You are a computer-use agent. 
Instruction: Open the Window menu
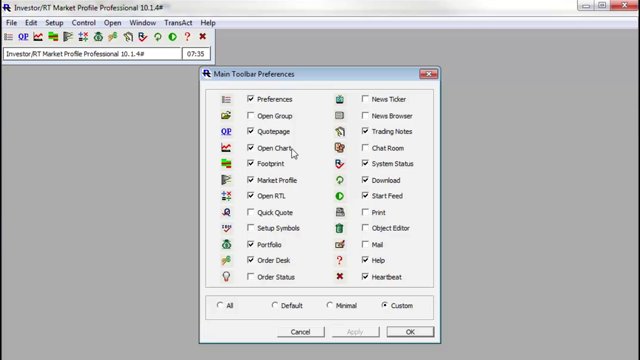[x=142, y=23]
